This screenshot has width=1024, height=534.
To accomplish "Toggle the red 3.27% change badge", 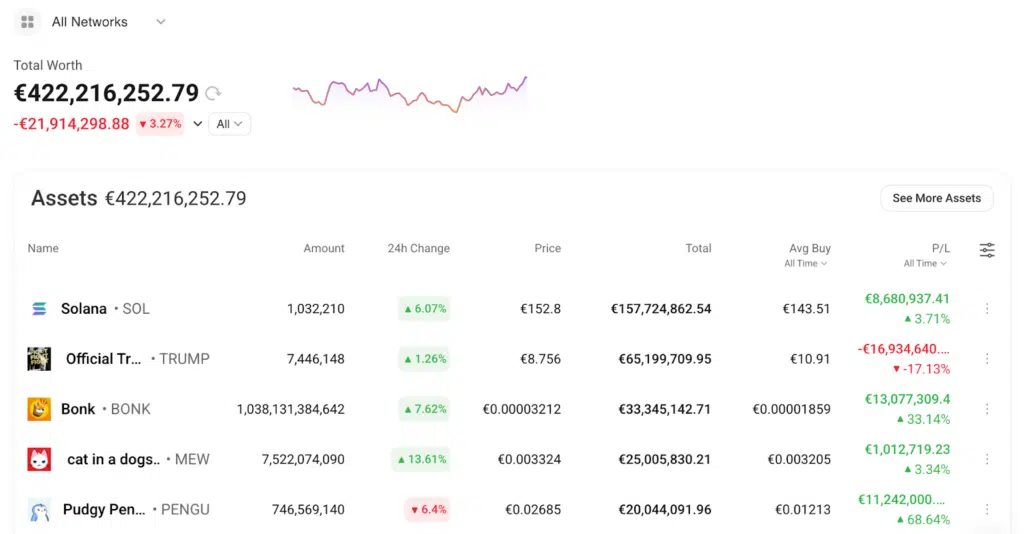I will 160,124.
